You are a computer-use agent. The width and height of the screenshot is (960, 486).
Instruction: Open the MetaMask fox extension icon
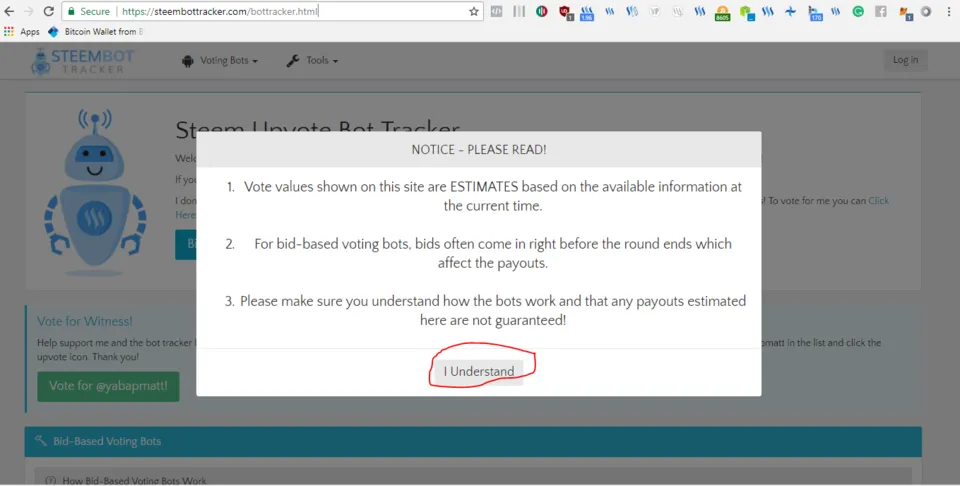[905, 12]
